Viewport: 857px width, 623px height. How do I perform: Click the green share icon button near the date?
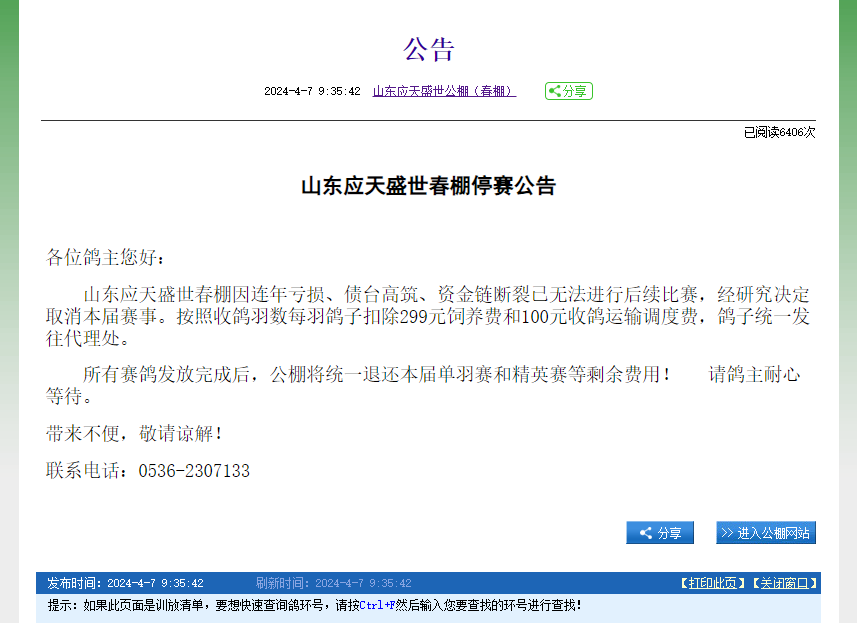click(x=568, y=91)
